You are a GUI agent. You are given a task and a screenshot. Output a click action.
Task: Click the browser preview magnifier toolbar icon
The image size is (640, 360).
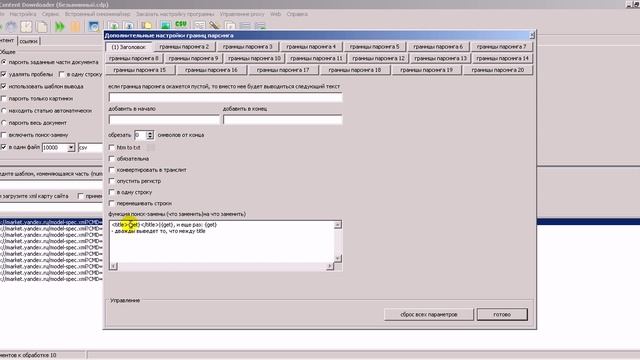click(x=93, y=27)
